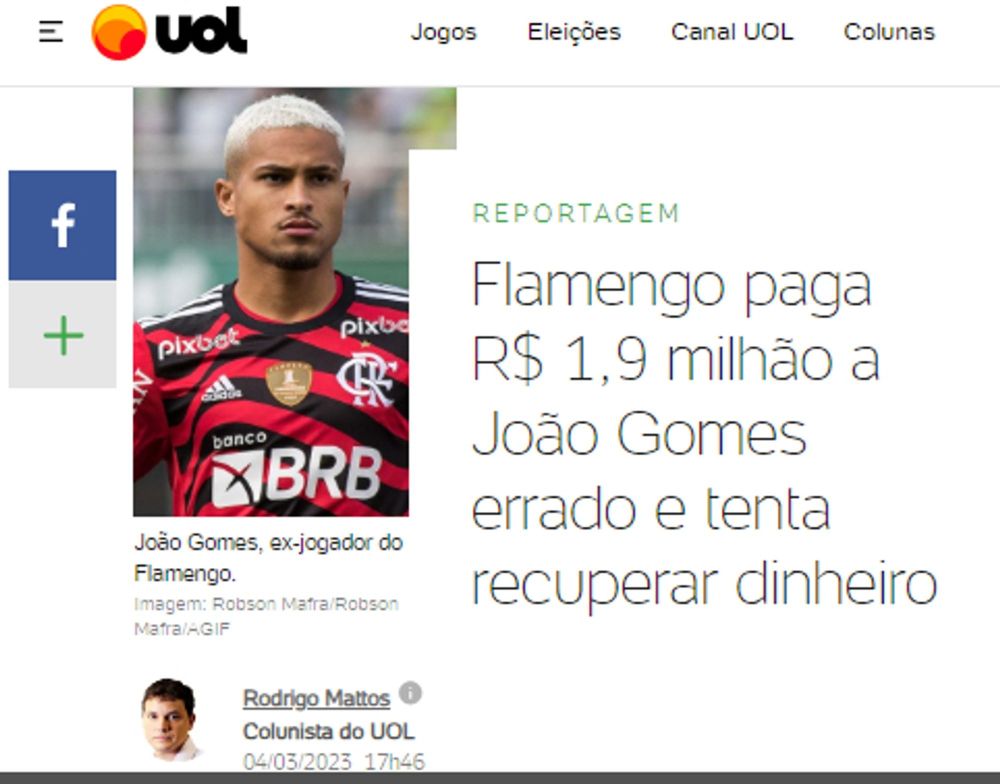This screenshot has height=784, width=1000.
Task: Click the REPORTAGEM category label
Action: 576,213
